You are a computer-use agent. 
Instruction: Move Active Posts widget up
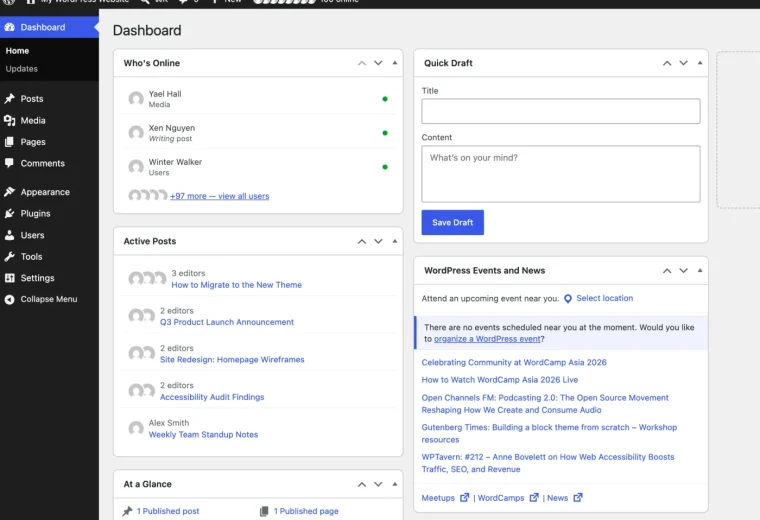362,241
